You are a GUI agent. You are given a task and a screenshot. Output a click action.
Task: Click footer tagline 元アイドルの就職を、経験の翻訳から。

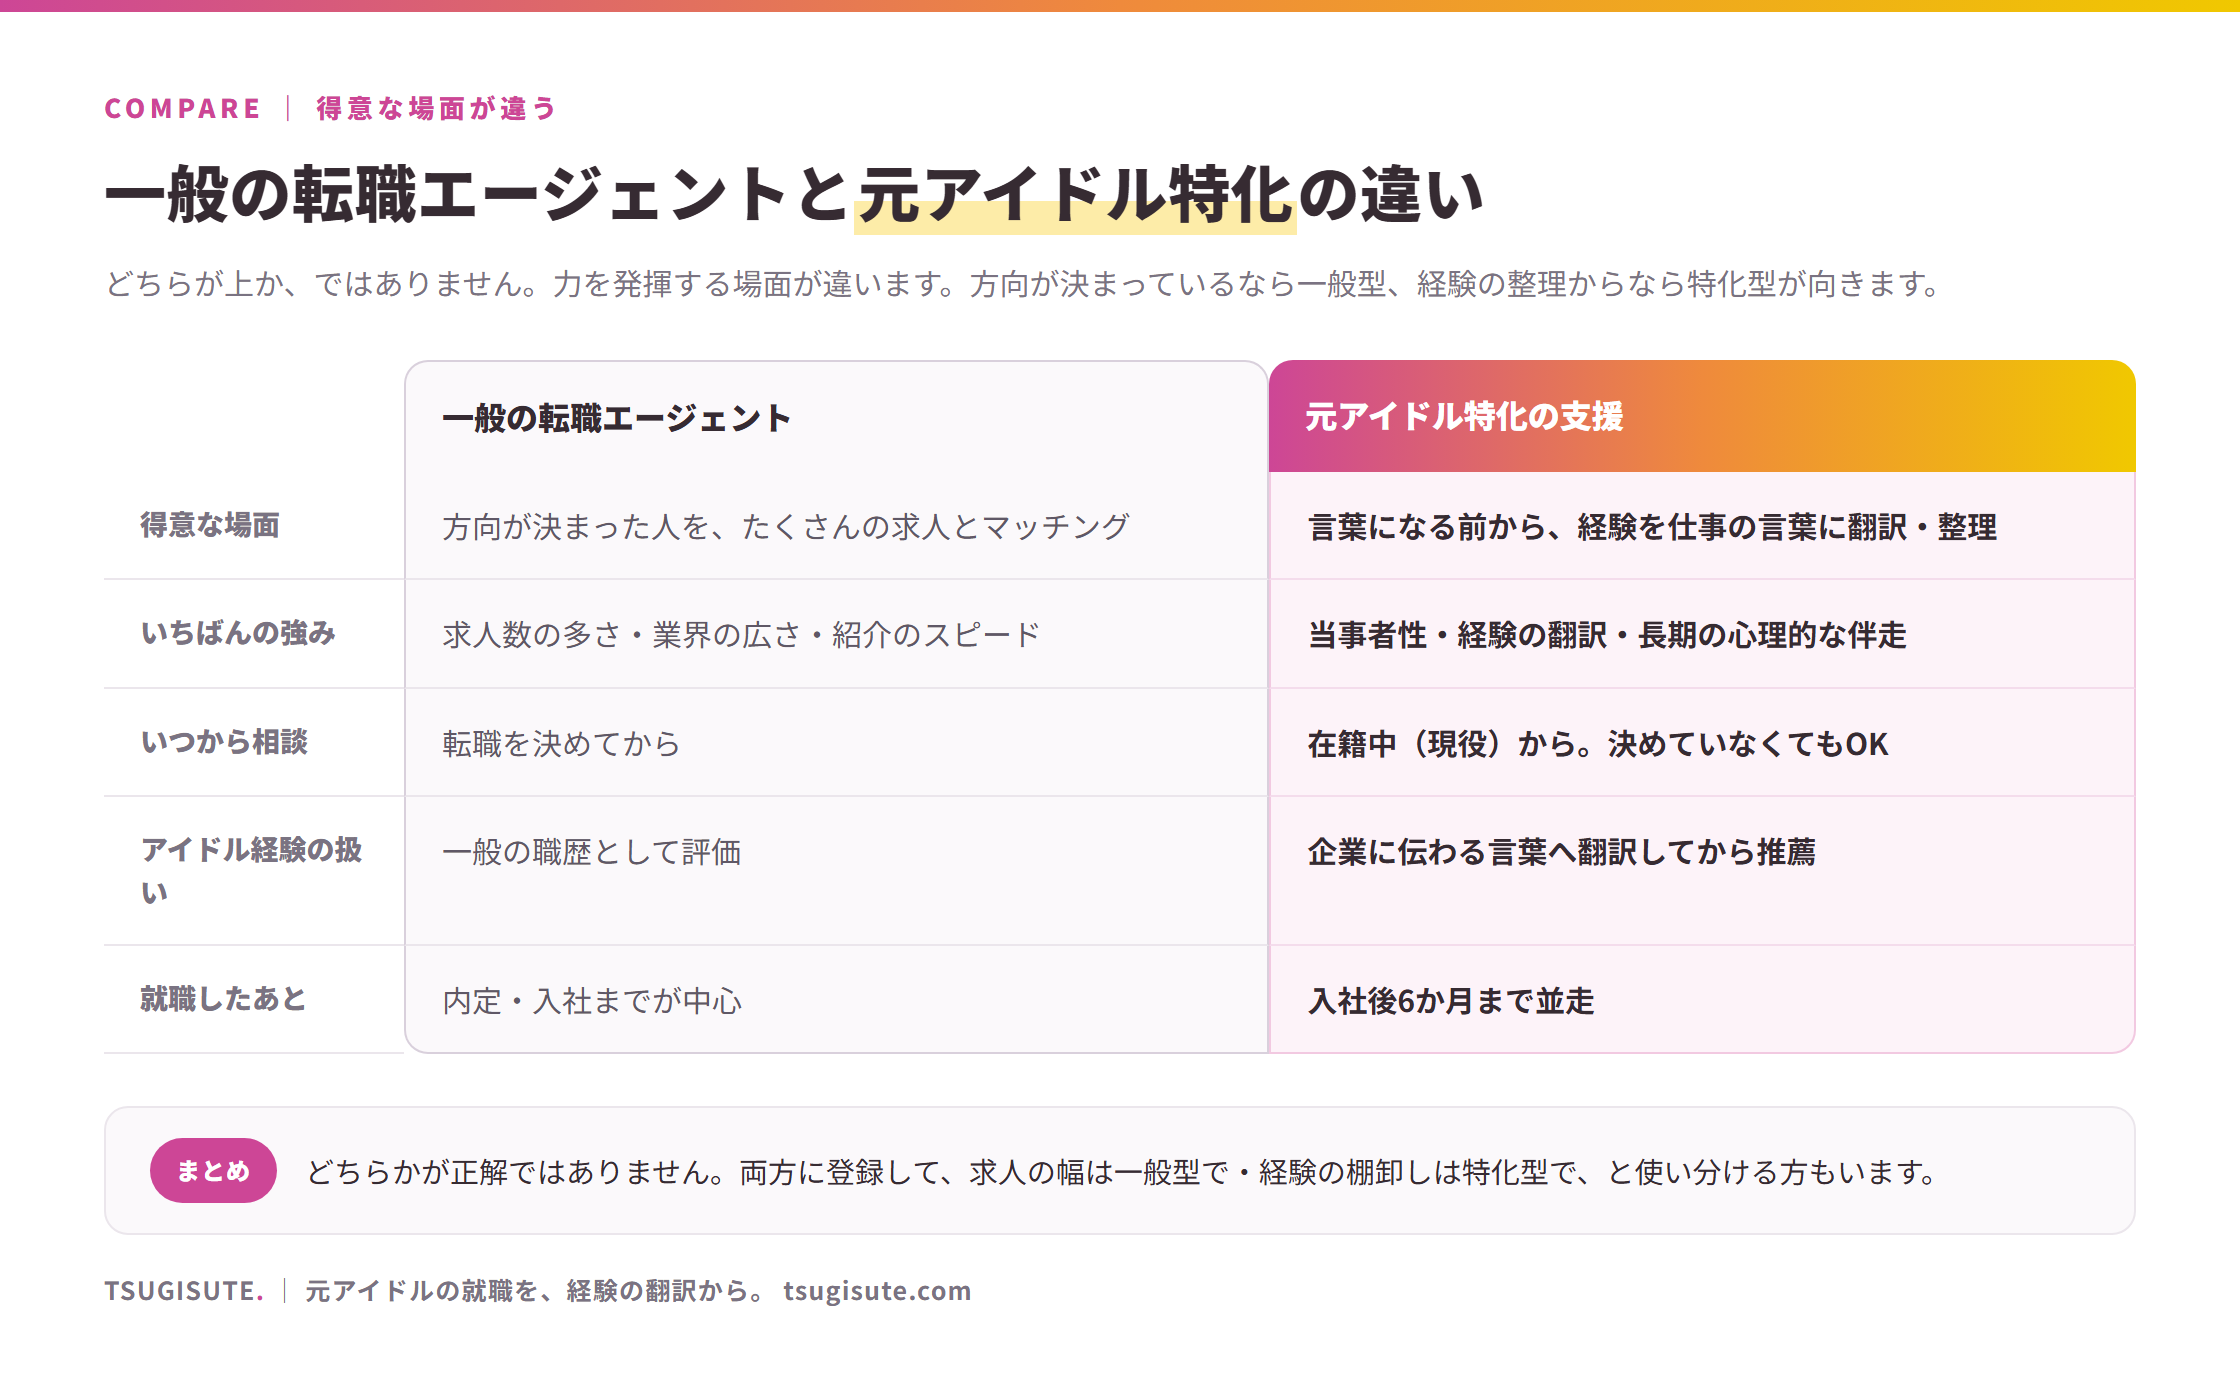coord(534,1291)
